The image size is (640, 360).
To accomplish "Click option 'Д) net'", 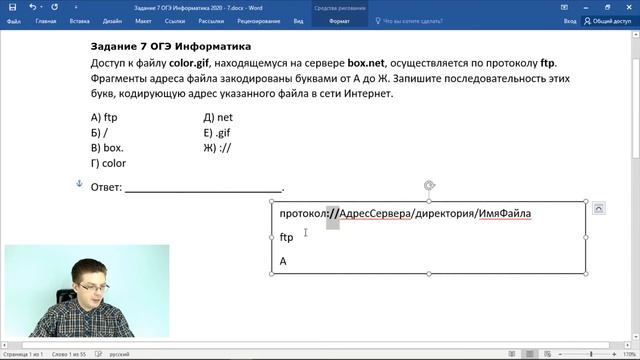I will (218, 118).
